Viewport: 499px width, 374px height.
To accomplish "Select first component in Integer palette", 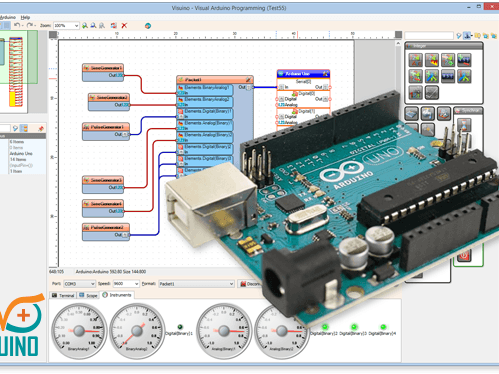I will click(415, 60).
